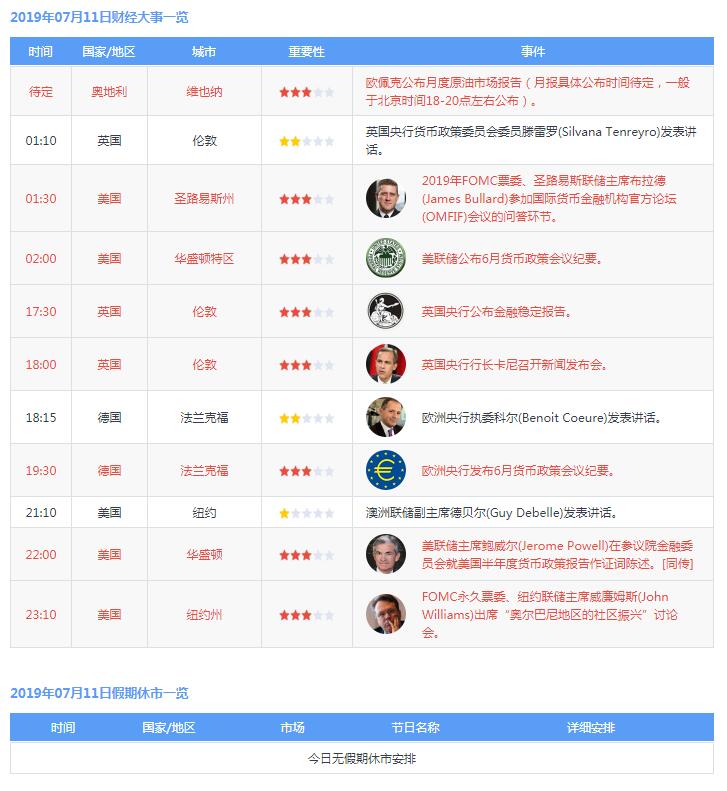Click the 21:10 time cell

click(x=41, y=513)
